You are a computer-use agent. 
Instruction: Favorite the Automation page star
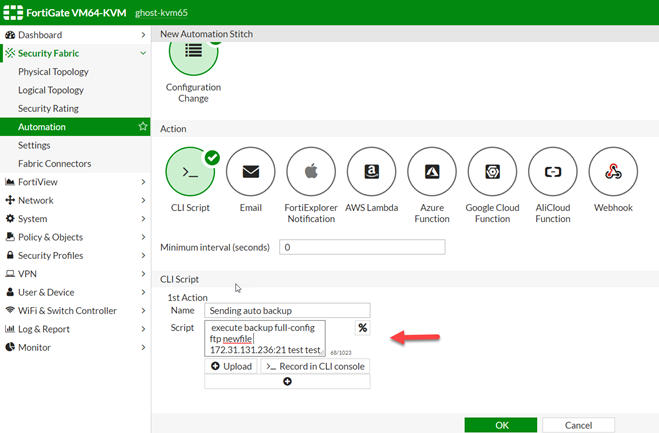[x=143, y=126]
